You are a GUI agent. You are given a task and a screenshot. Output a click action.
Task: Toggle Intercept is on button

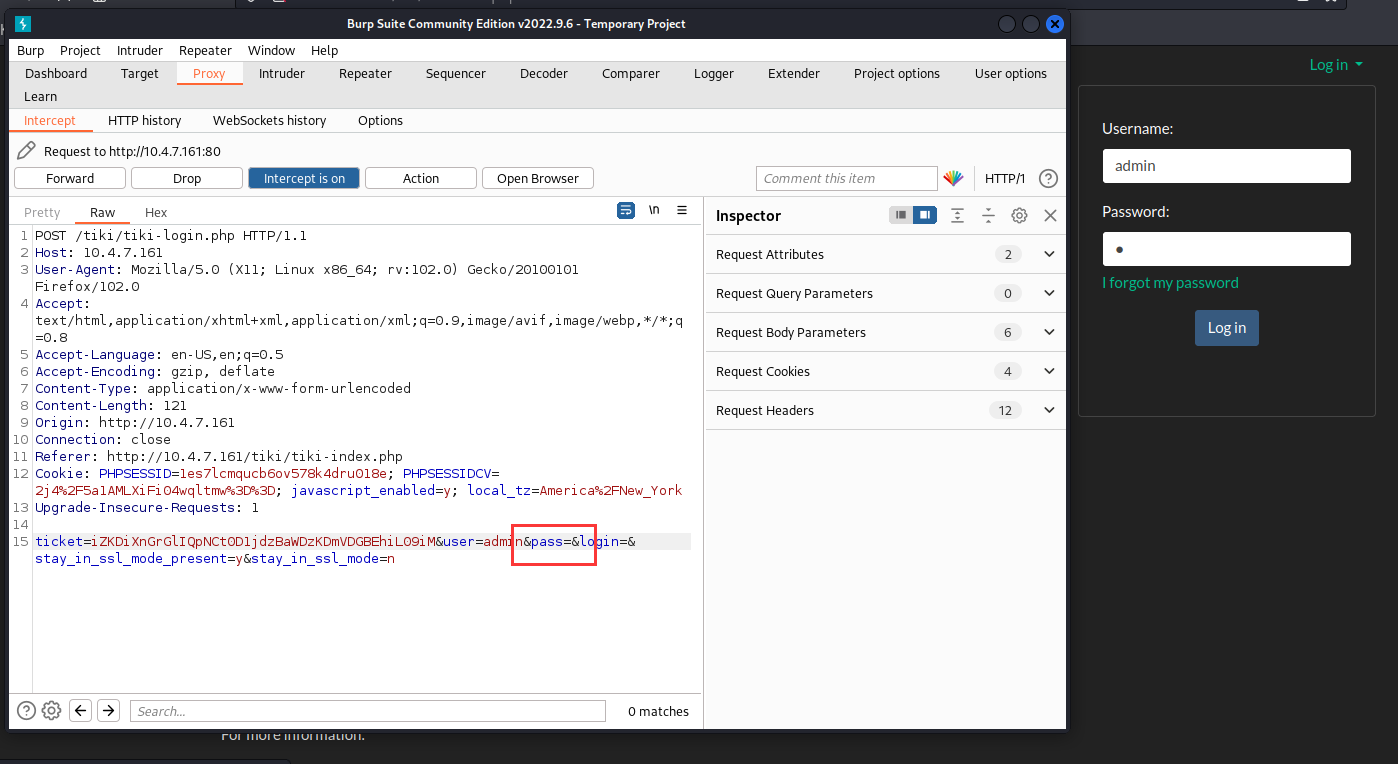[304, 178]
